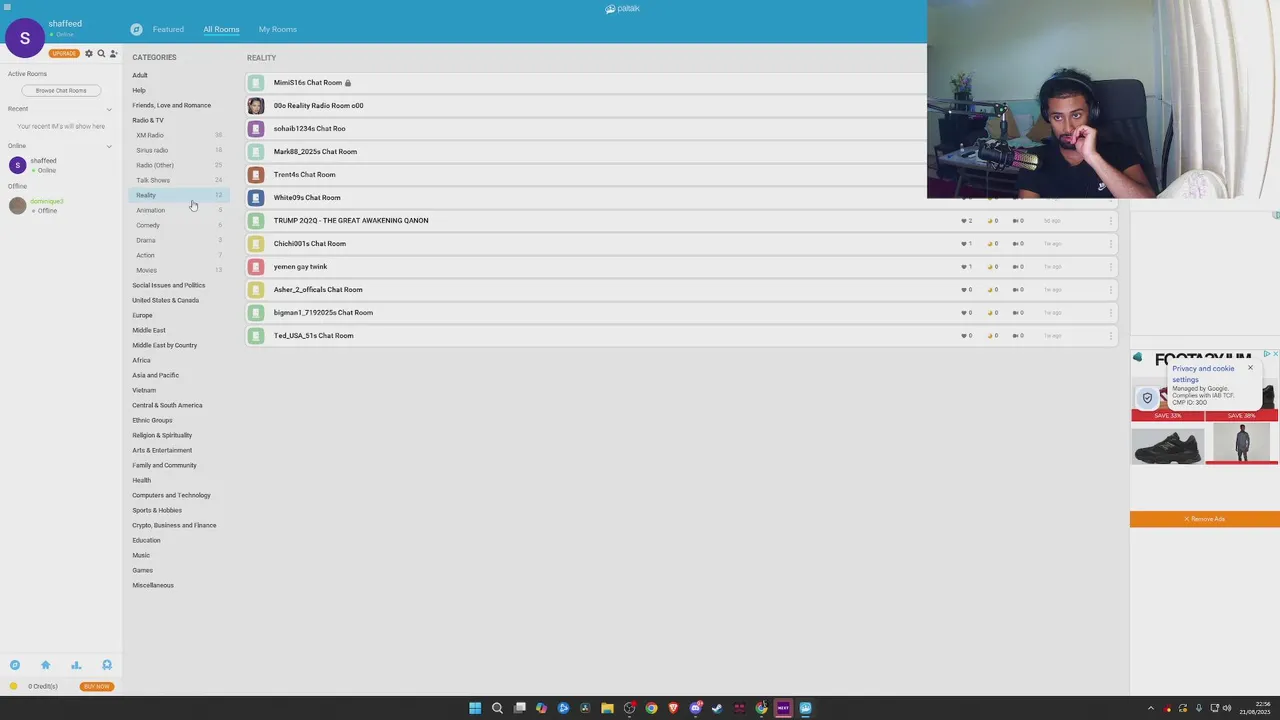This screenshot has height=720, width=1280.
Task: Click the clock and date in taskbar
Action: [1255, 708]
